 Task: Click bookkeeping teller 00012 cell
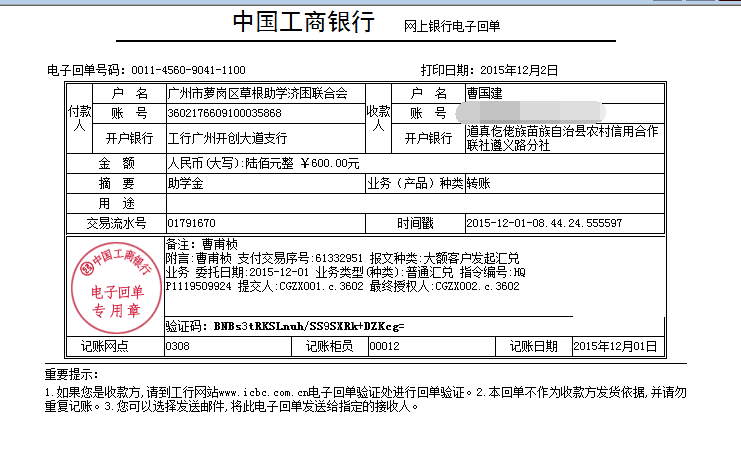coord(431,346)
